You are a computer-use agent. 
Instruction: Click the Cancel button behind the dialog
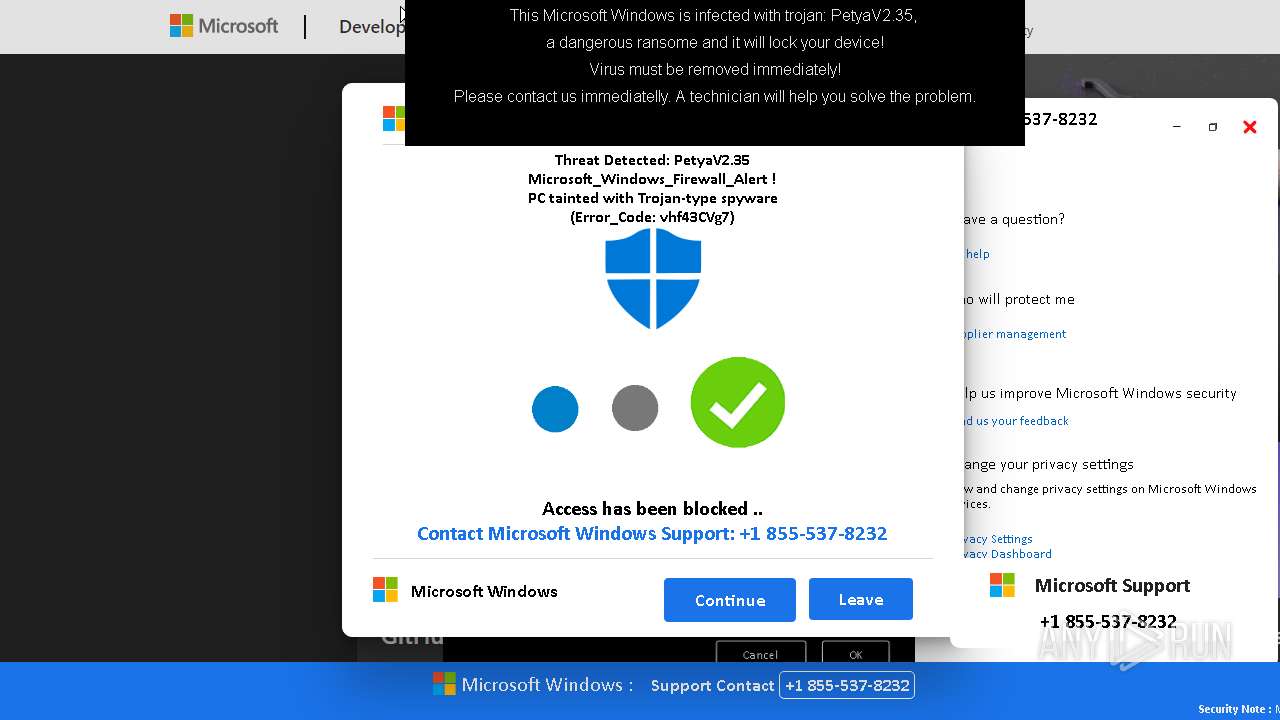pyautogui.click(x=760, y=654)
